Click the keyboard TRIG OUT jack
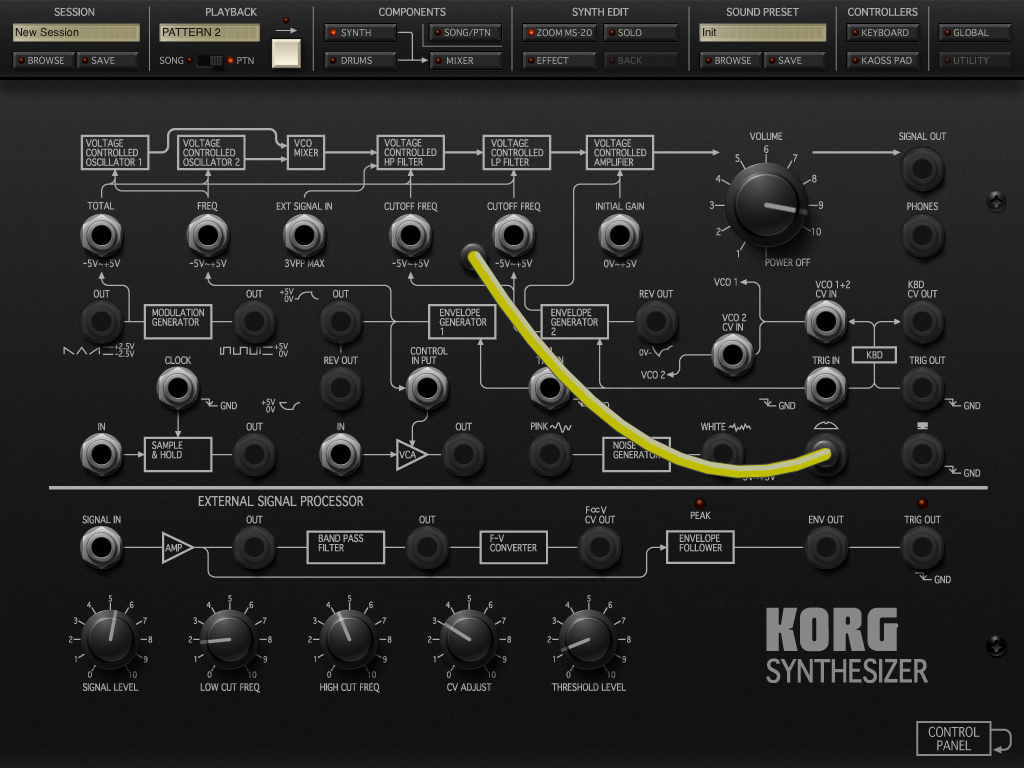Viewport: 1024px width, 768px height. [x=922, y=388]
